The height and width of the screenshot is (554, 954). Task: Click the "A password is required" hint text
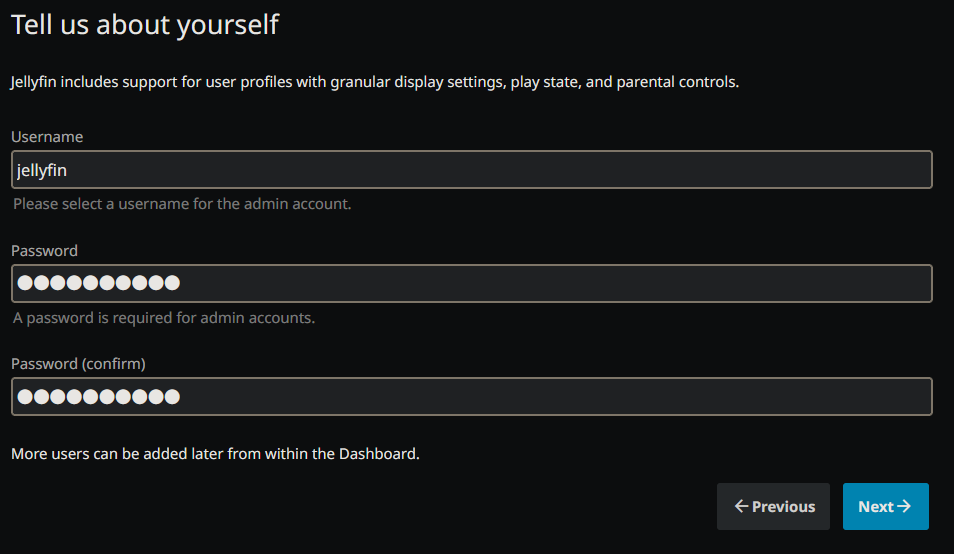coord(164,318)
